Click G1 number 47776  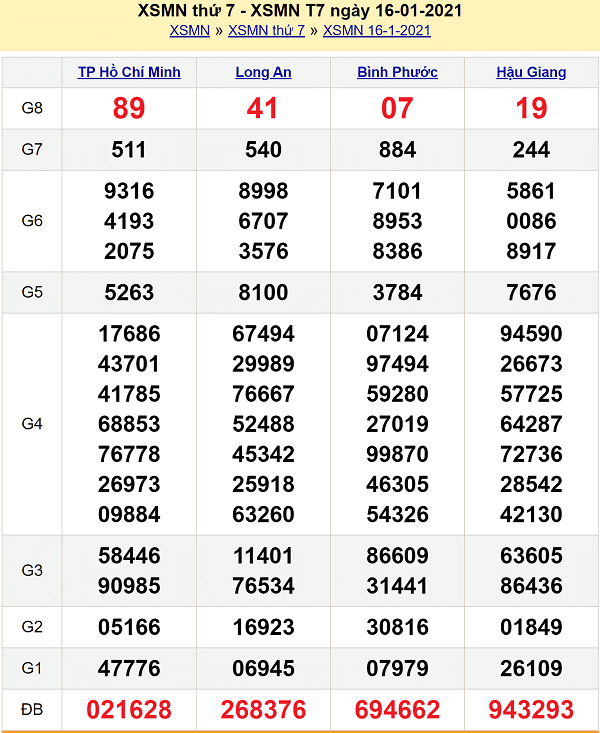pos(129,668)
